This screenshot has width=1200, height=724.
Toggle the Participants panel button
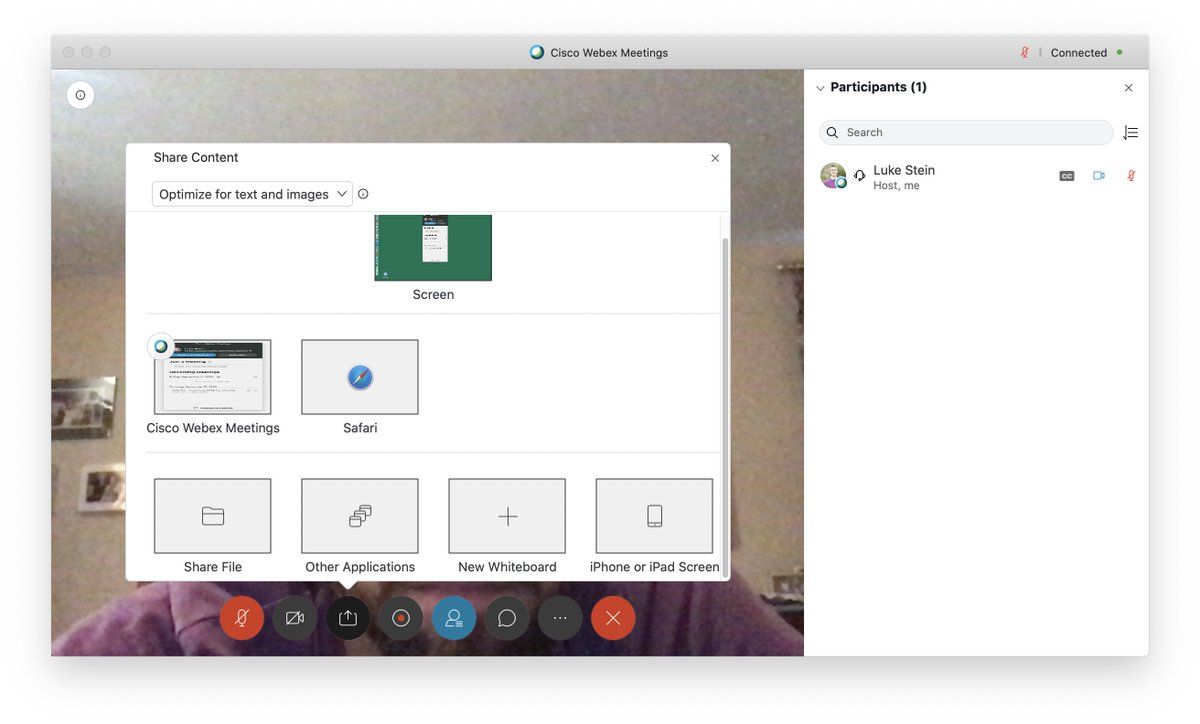(x=454, y=618)
